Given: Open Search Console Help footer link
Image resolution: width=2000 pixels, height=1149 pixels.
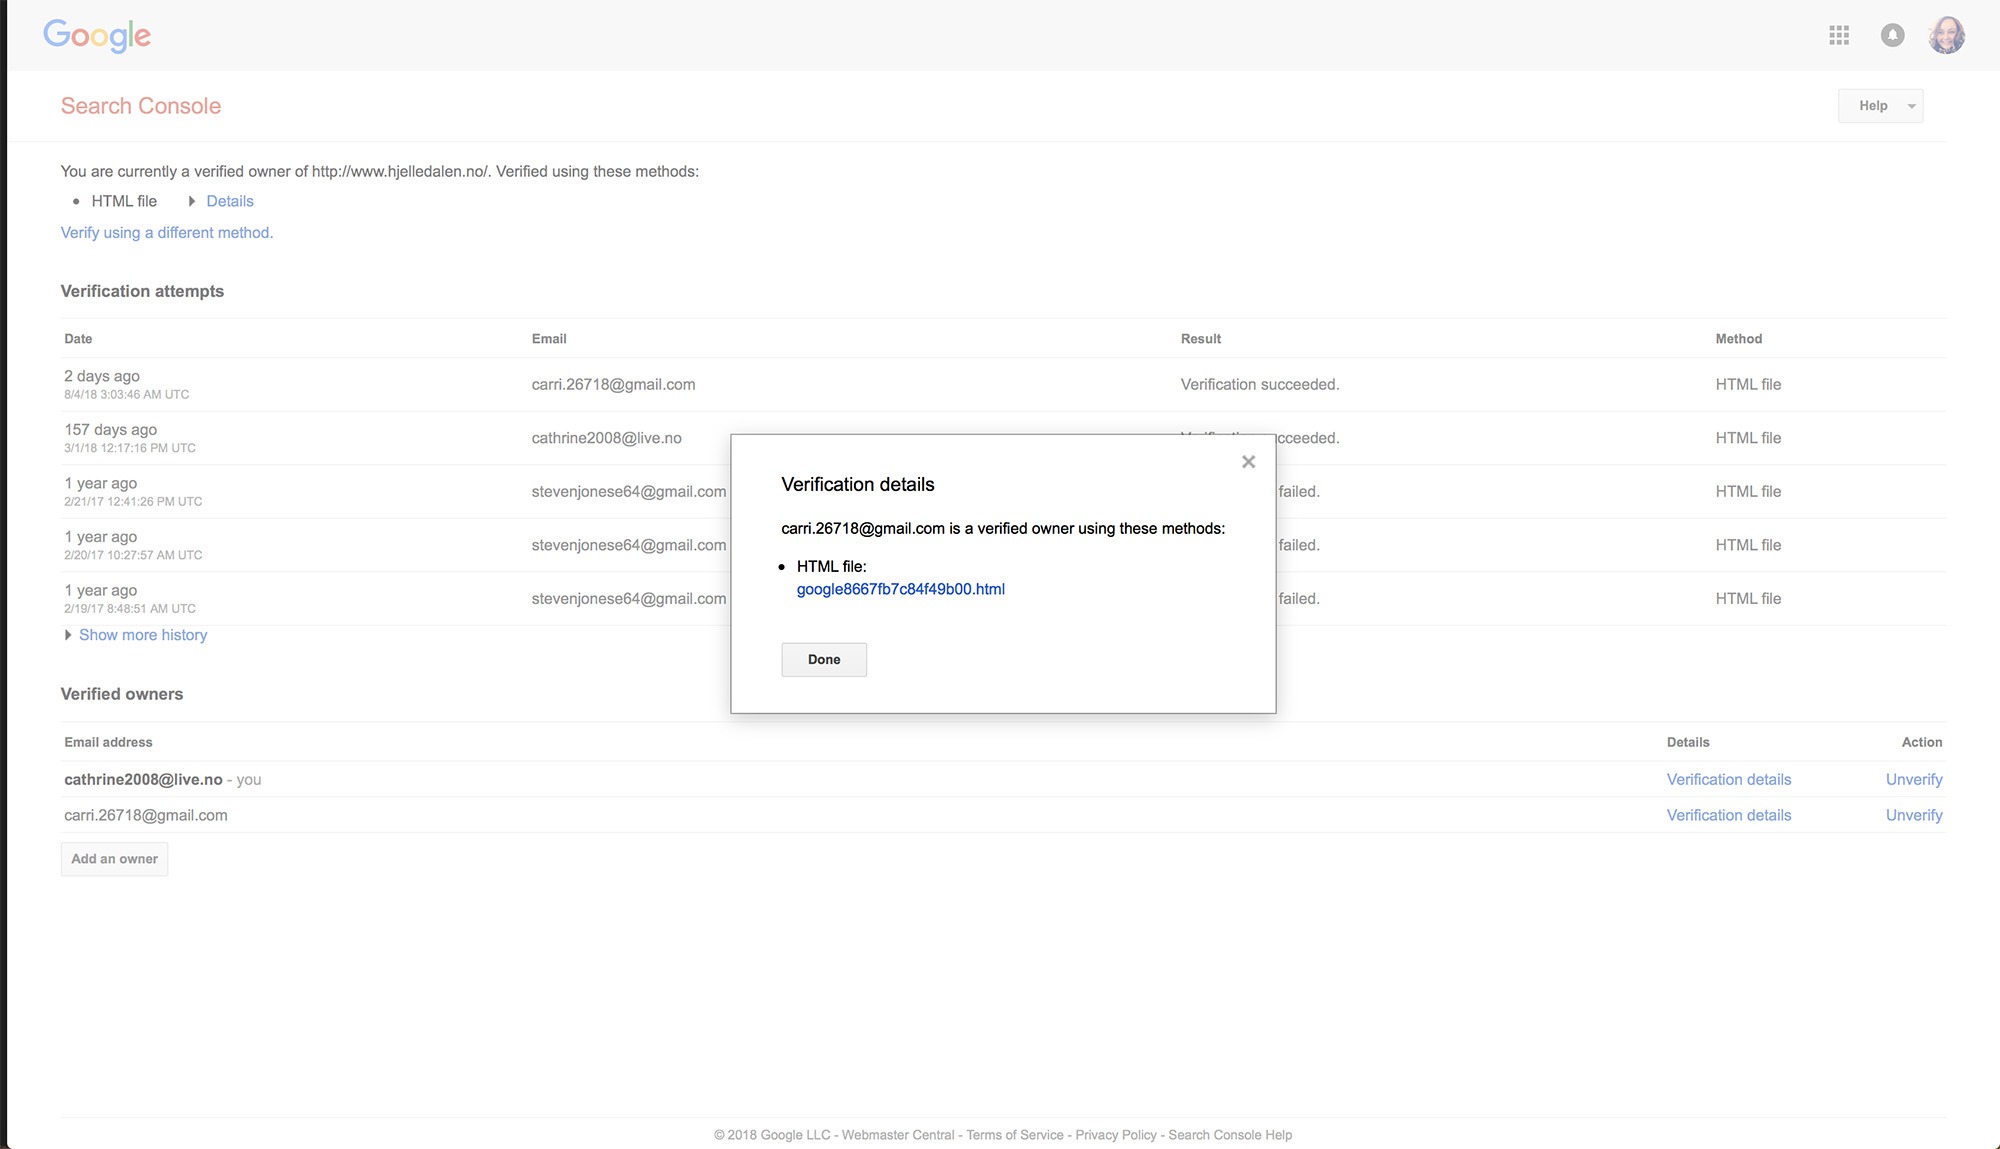Looking at the screenshot, I should pos(1230,1135).
